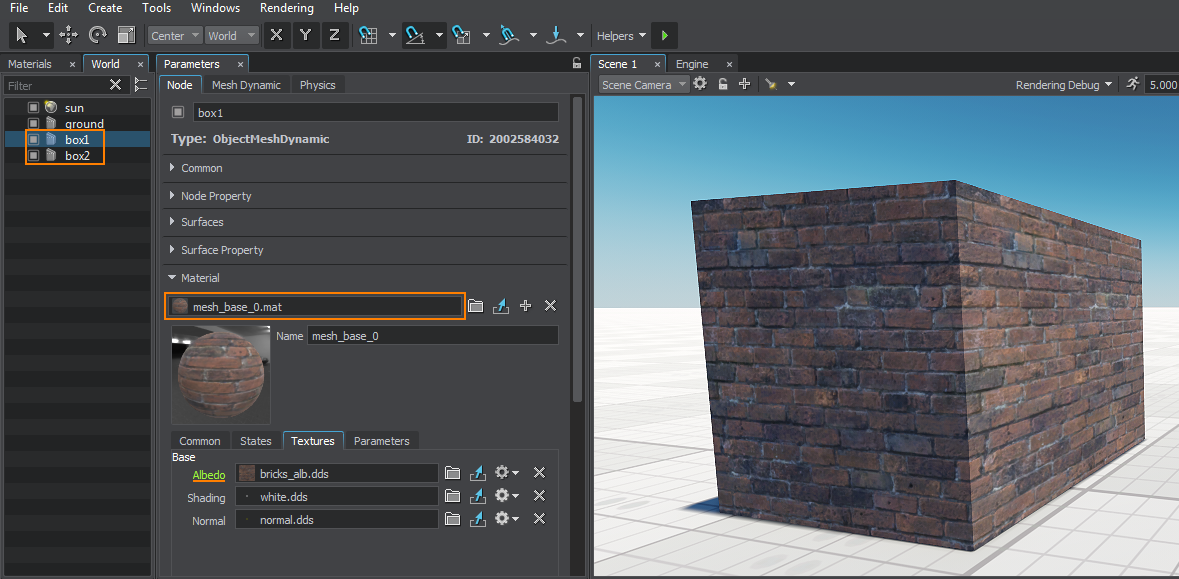Toggle the Y axis constraint
Screen dimensions: 1179x579
tap(305, 35)
